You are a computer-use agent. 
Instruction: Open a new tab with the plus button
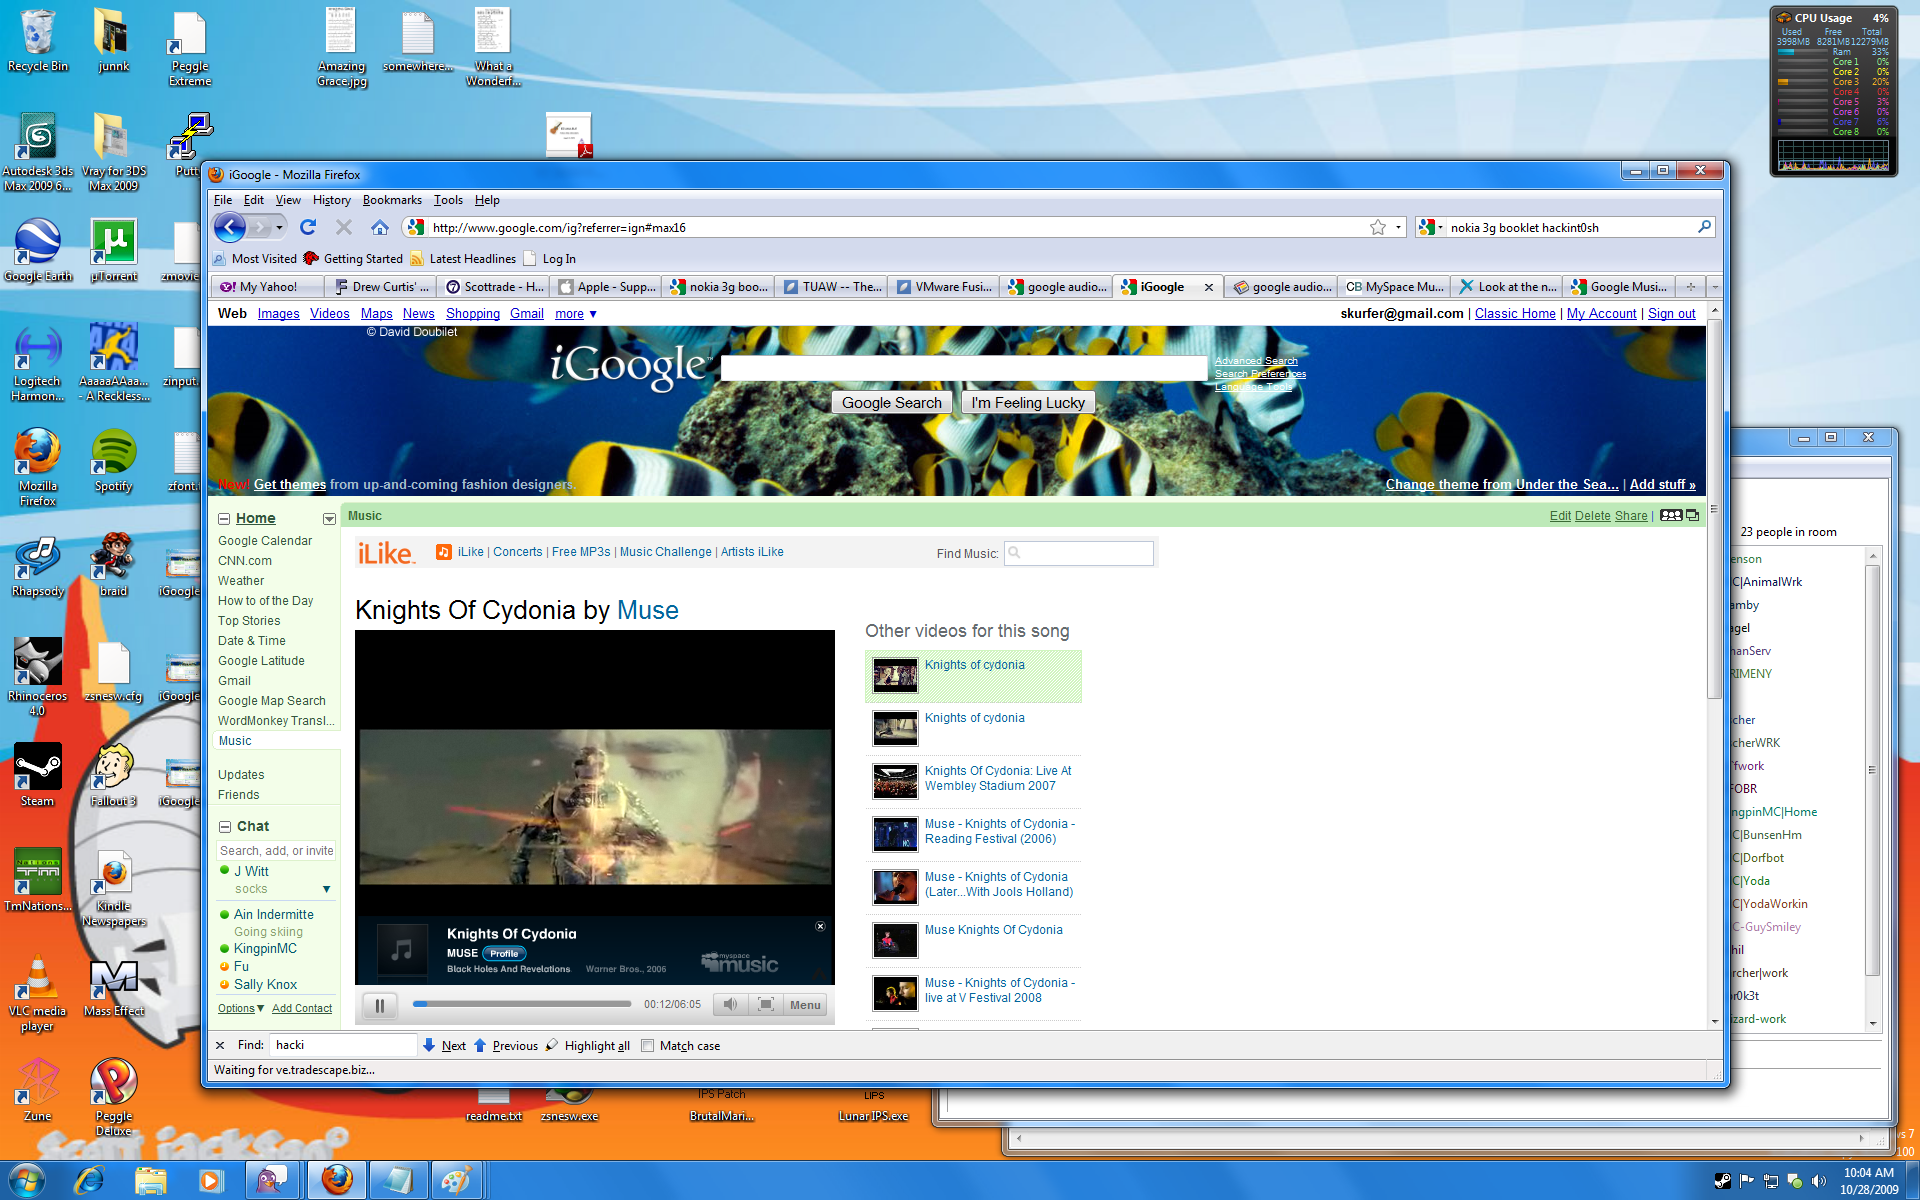1691,287
